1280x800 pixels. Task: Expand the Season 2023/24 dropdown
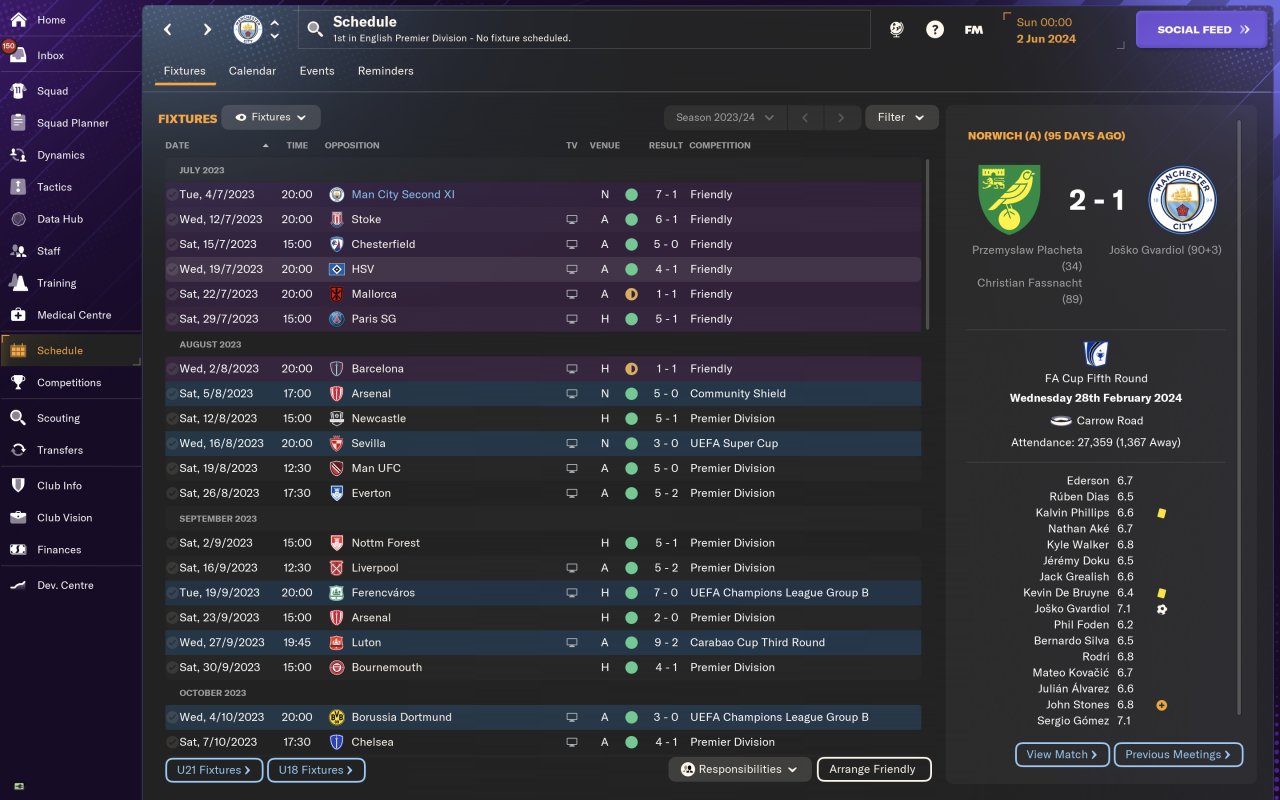[x=725, y=118]
